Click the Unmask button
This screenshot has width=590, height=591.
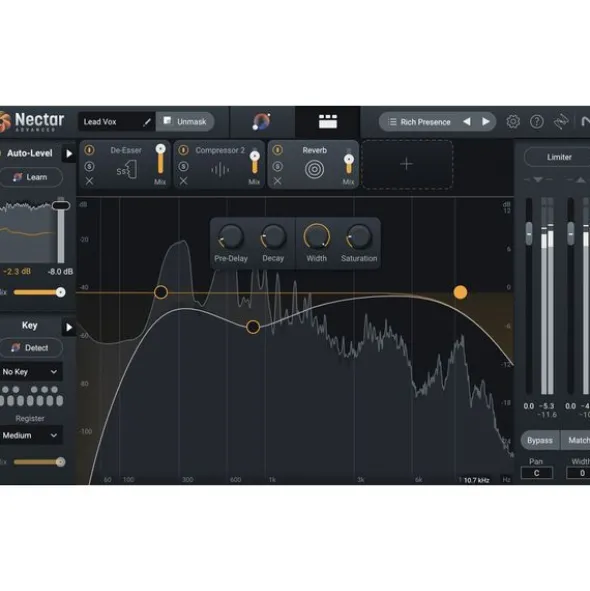pos(185,121)
